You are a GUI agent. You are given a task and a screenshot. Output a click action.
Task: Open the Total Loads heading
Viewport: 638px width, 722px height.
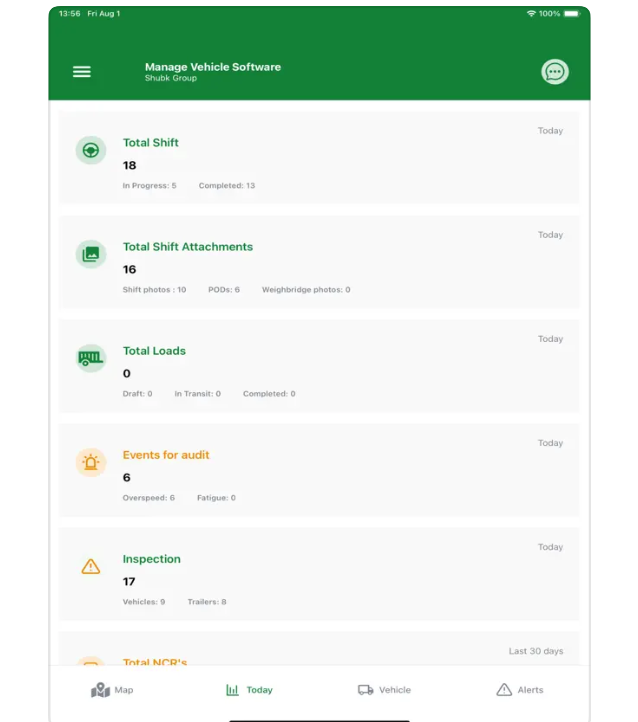(x=154, y=351)
